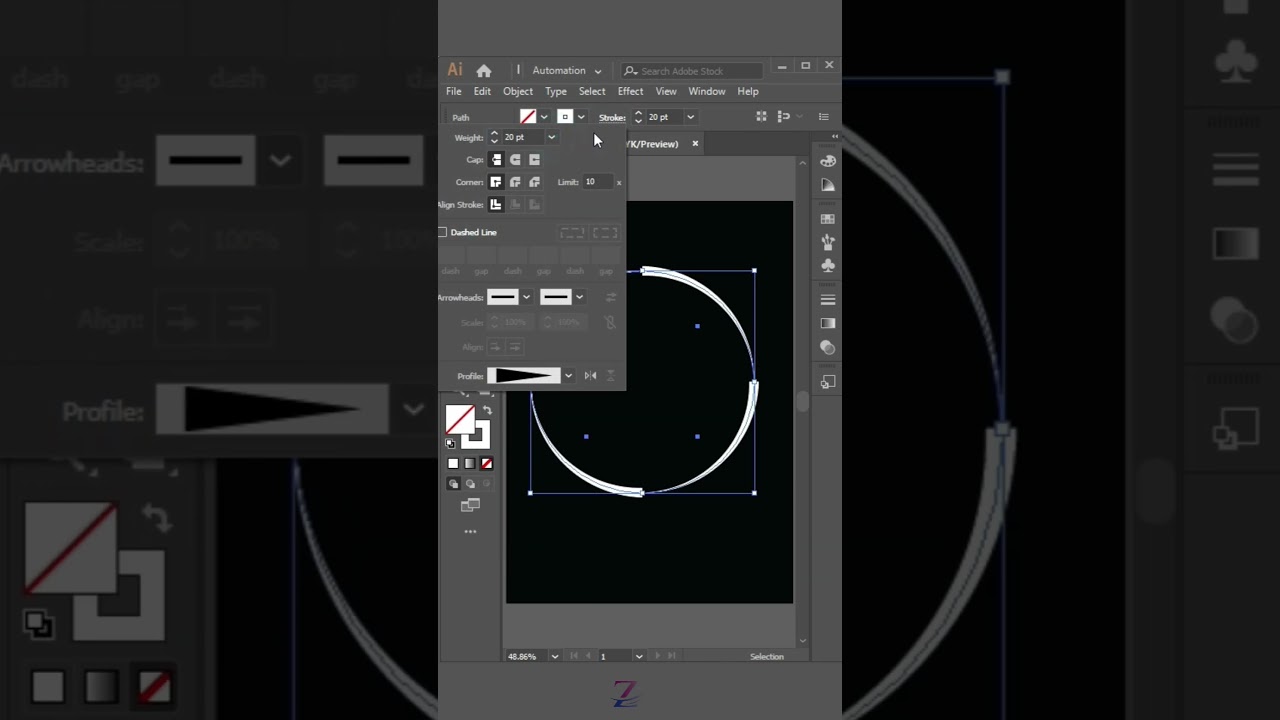Select the Round Cap stroke option
Screen dimensions: 1280x720
pyautogui.click(x=515, y=160)
